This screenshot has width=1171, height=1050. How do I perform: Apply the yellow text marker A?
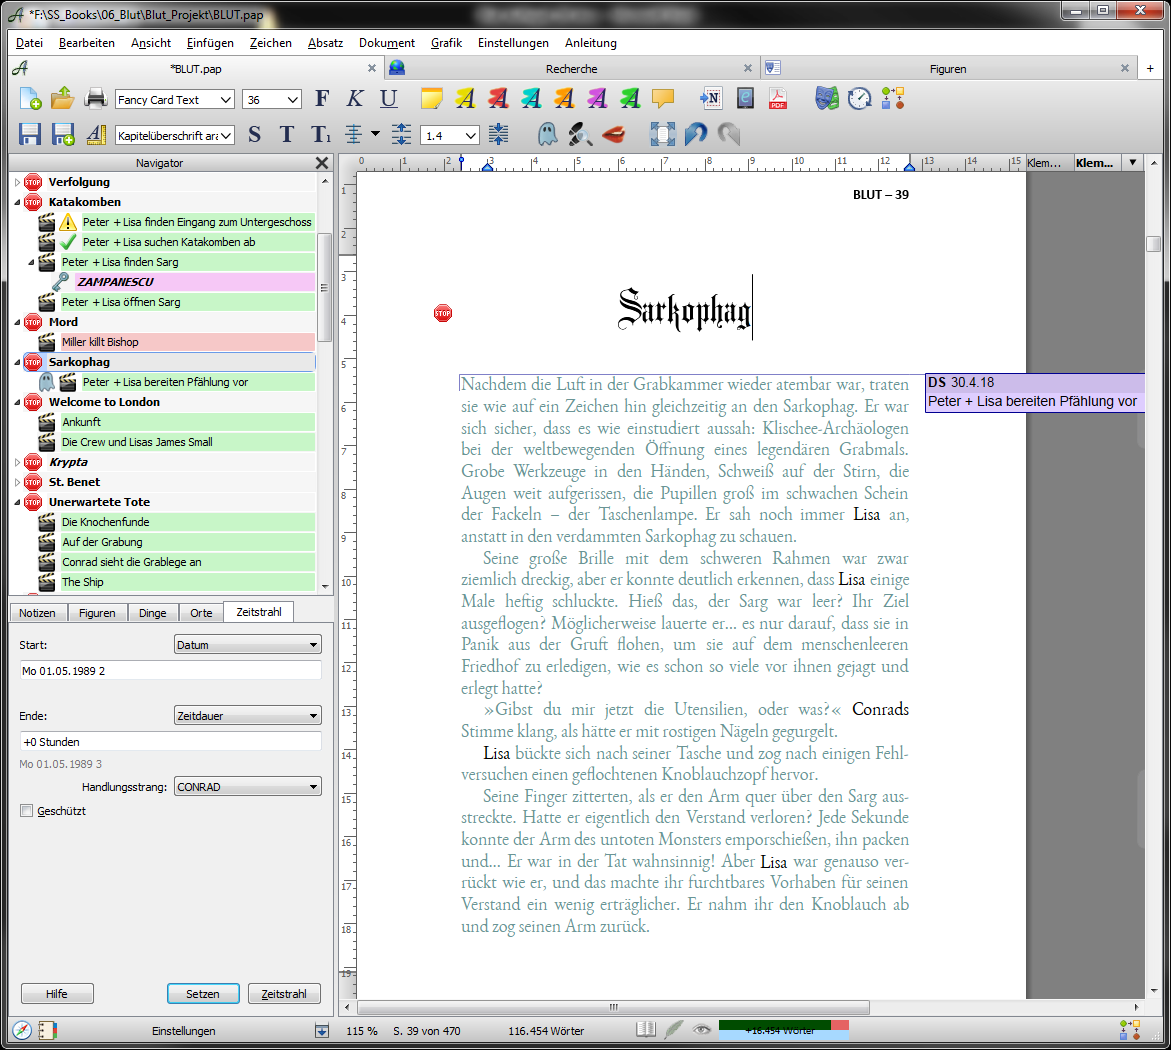(x=465, y=99)
